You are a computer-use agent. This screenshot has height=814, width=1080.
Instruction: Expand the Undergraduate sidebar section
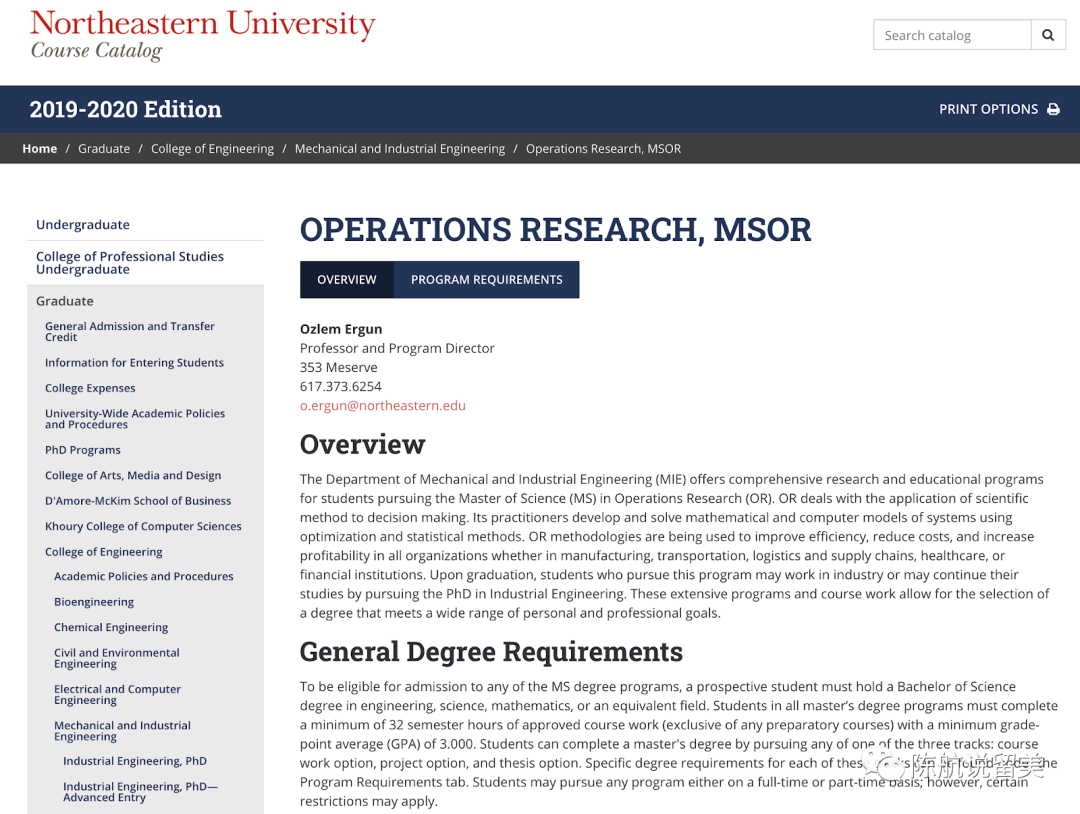point(83,225)
